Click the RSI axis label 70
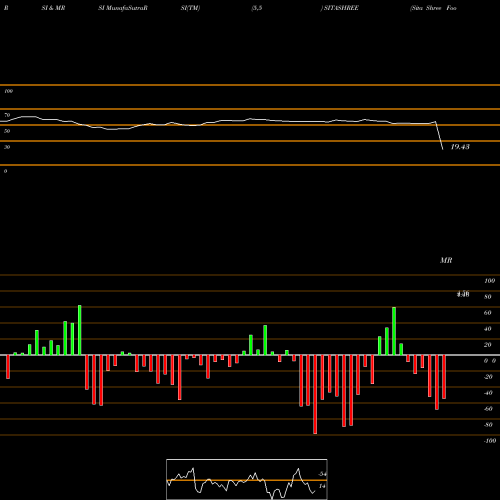 (7, 115)
